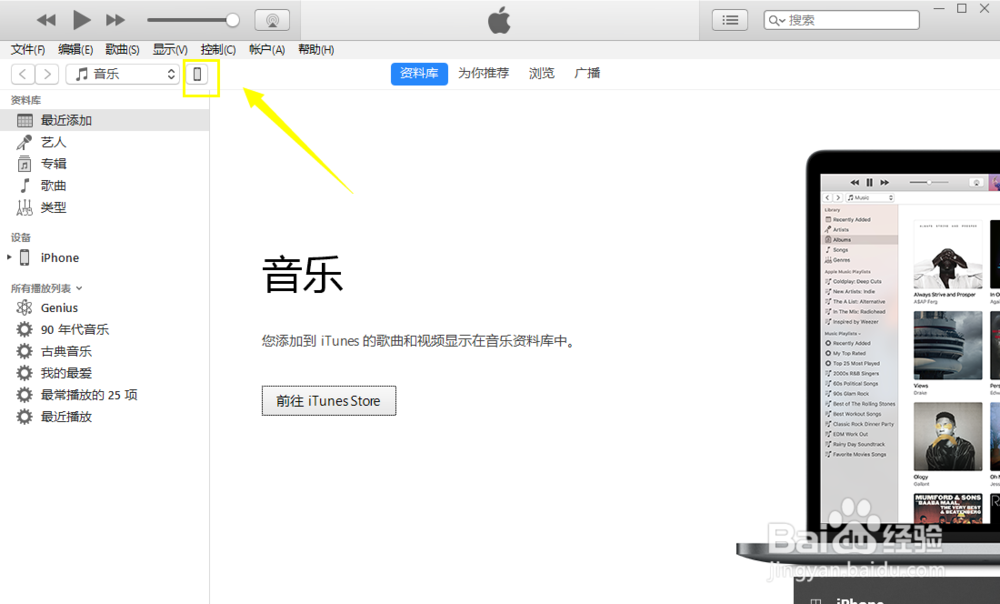Switch to the 广播 tab
1000x604 pixels.
click(587, 73)
